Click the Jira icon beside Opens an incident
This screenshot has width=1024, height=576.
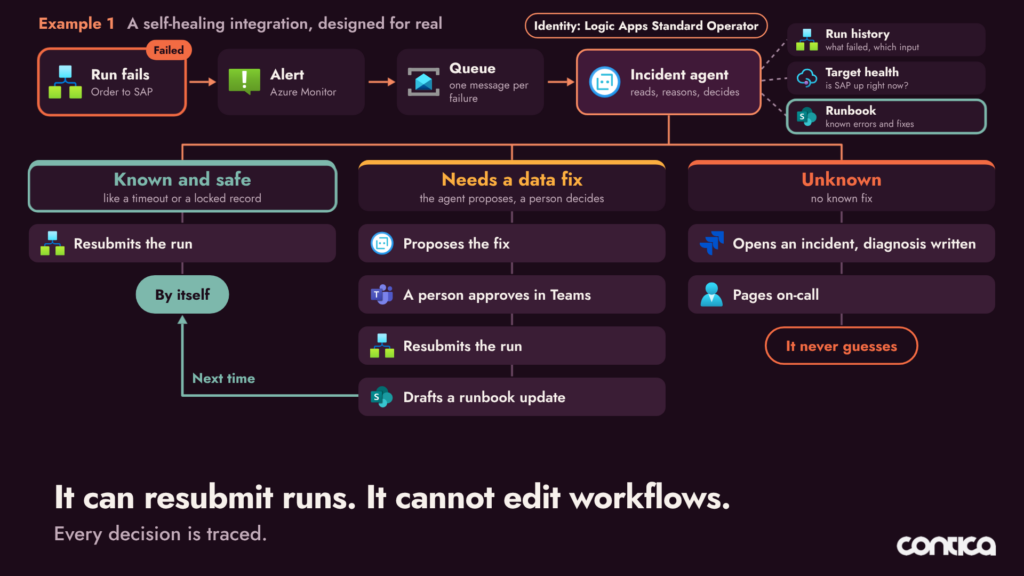point(712,244)
